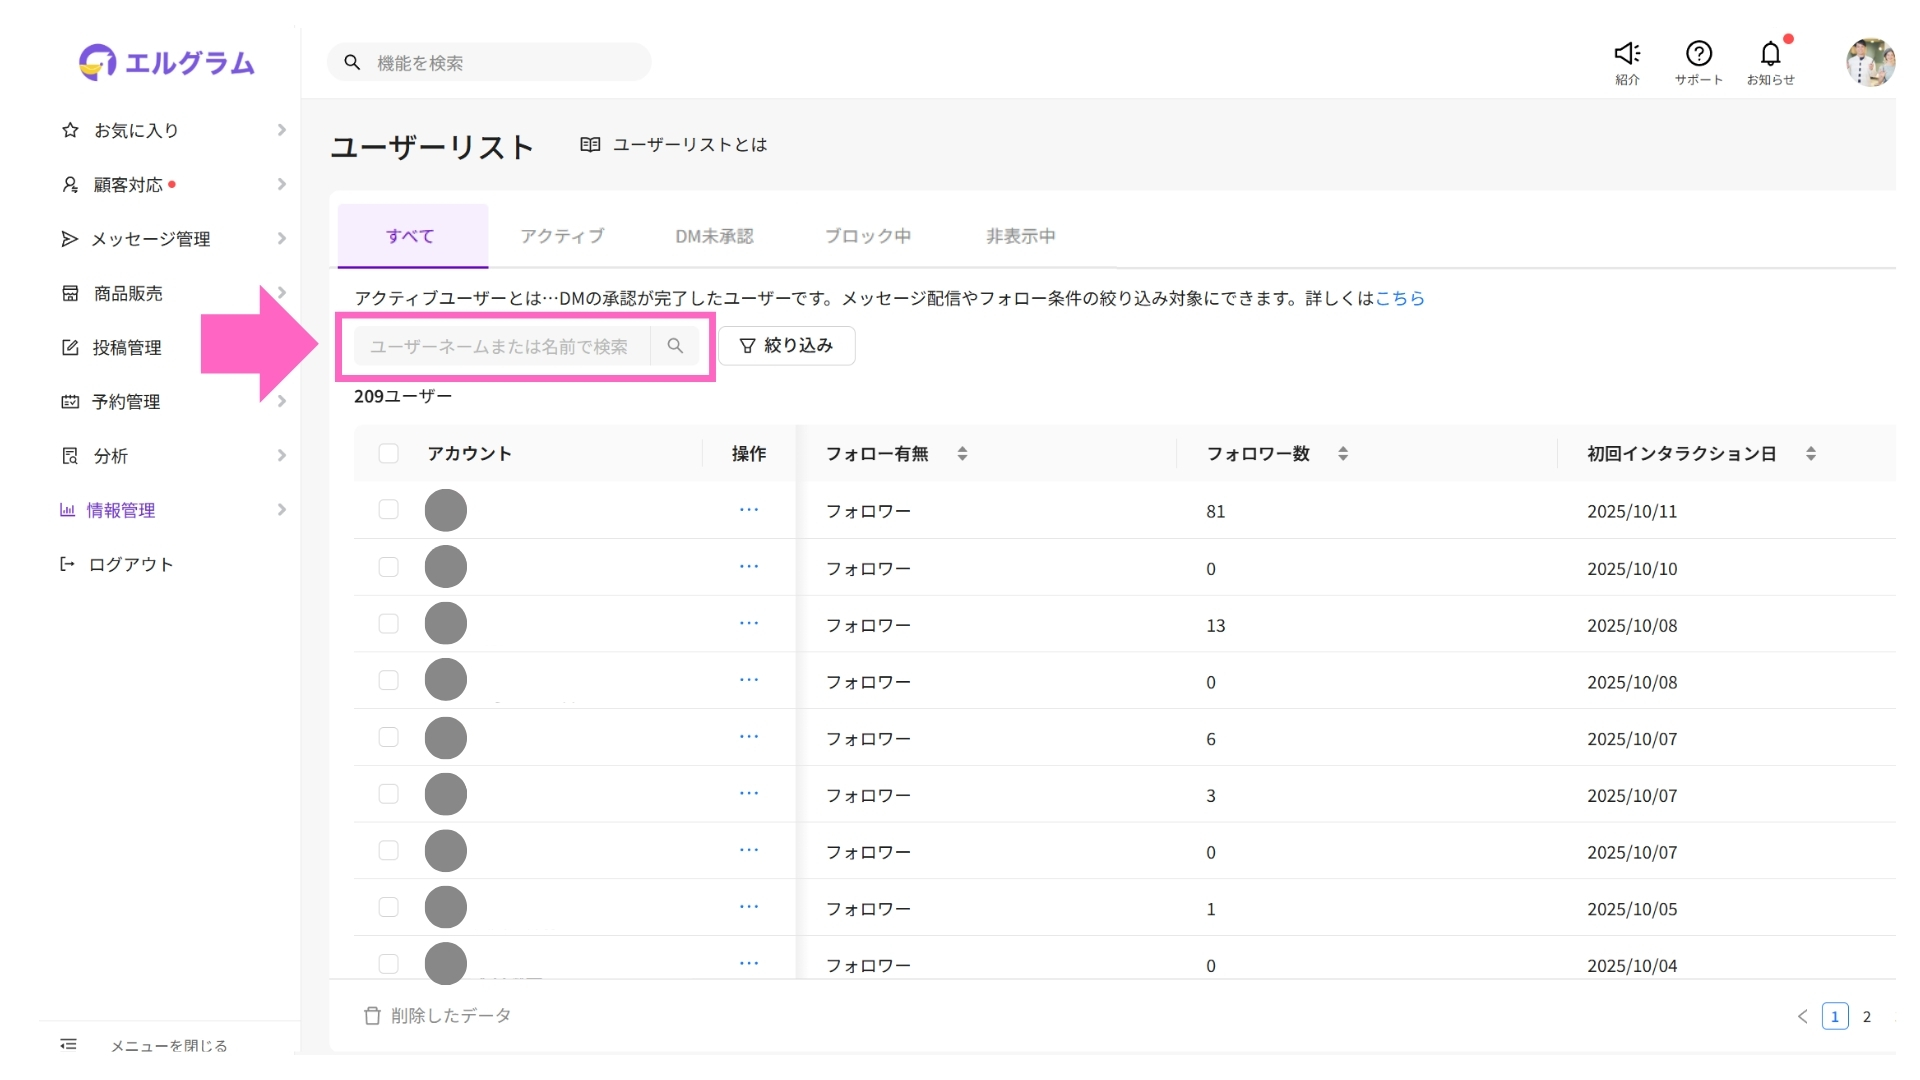
Task: Click the megaphone 紹介 icon
Action: click(1627, 54)
